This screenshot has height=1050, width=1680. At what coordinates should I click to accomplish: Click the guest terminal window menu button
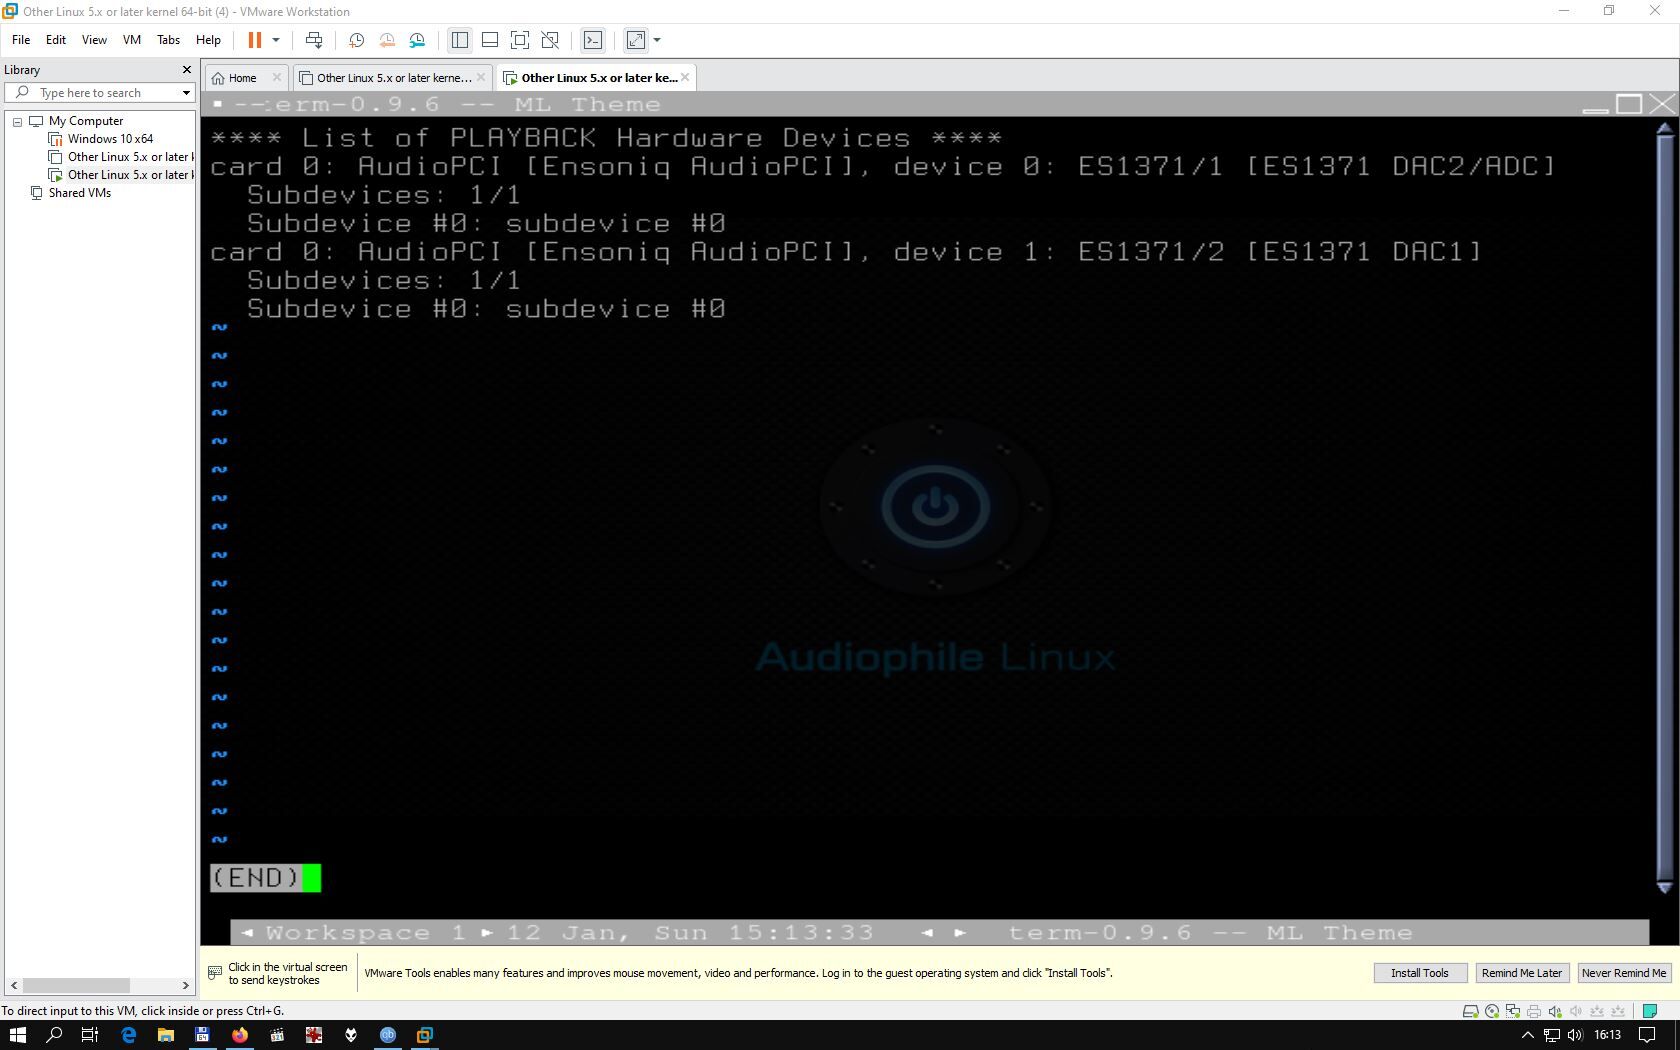[x=217, y=104]
